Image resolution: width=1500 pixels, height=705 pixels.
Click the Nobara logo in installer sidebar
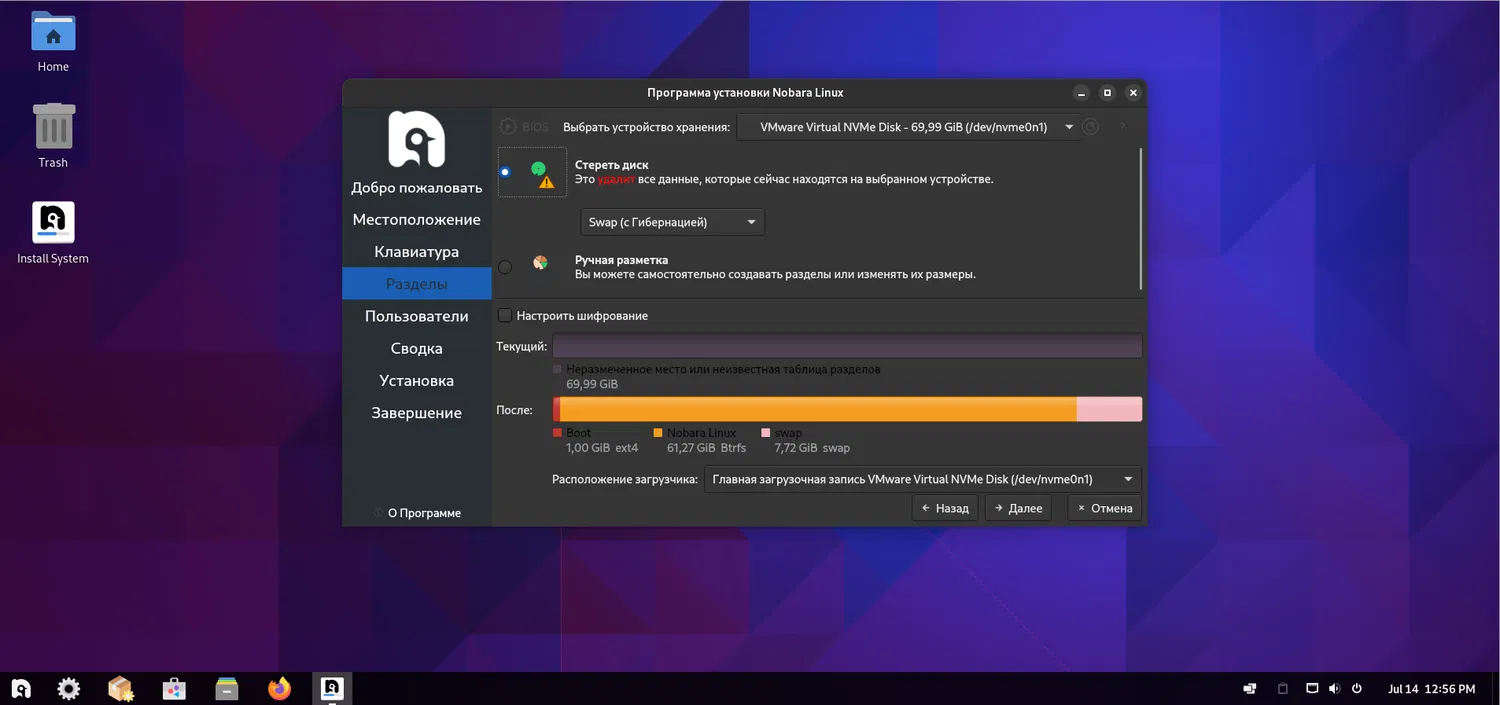tap(416, 139)
